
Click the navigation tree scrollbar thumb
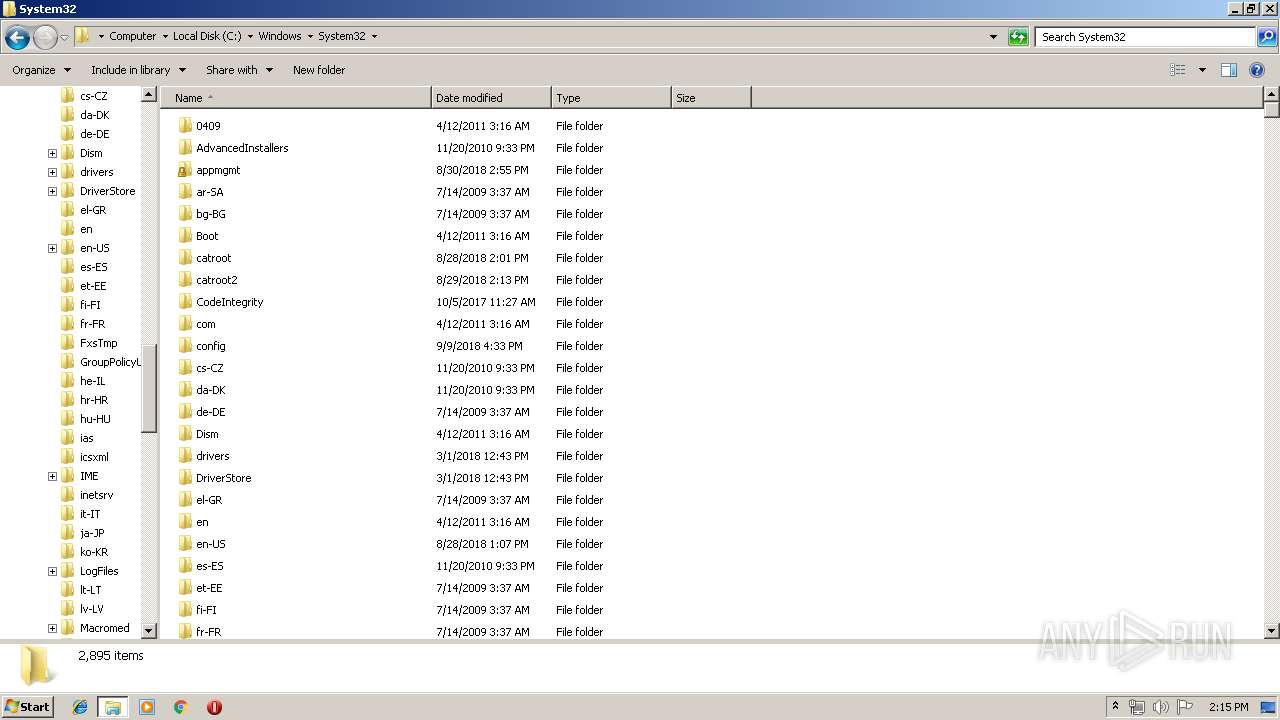coord(149,390)
